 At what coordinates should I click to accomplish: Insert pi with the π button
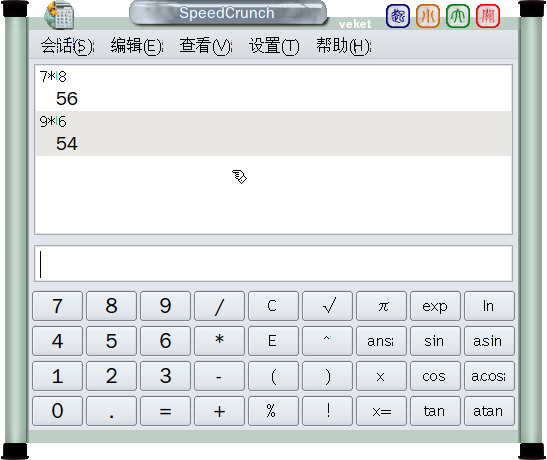click(x=382, y=306)
